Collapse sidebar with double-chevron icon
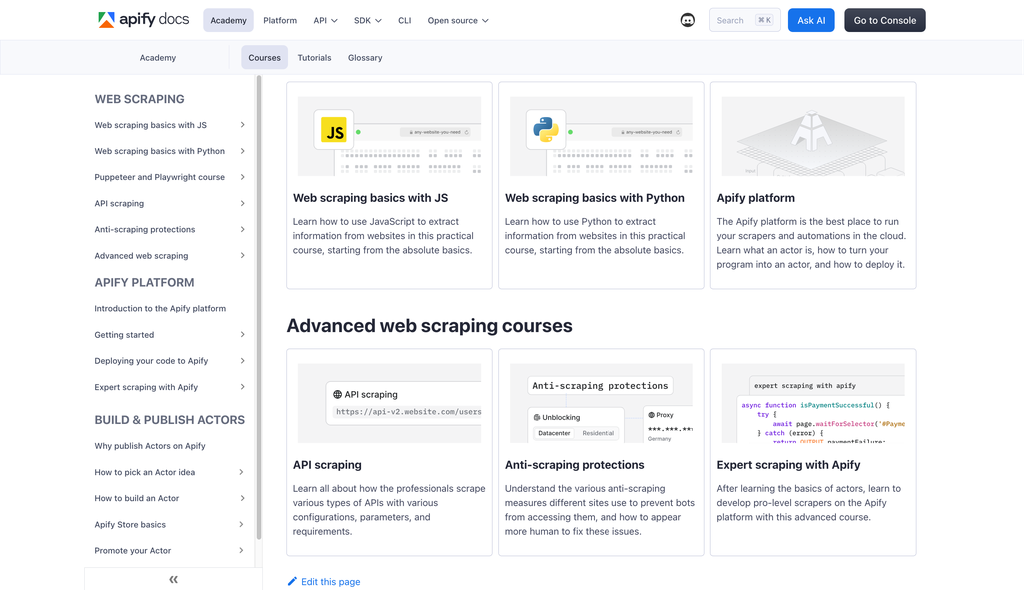 pyautogui.click(x=173, y=579)
